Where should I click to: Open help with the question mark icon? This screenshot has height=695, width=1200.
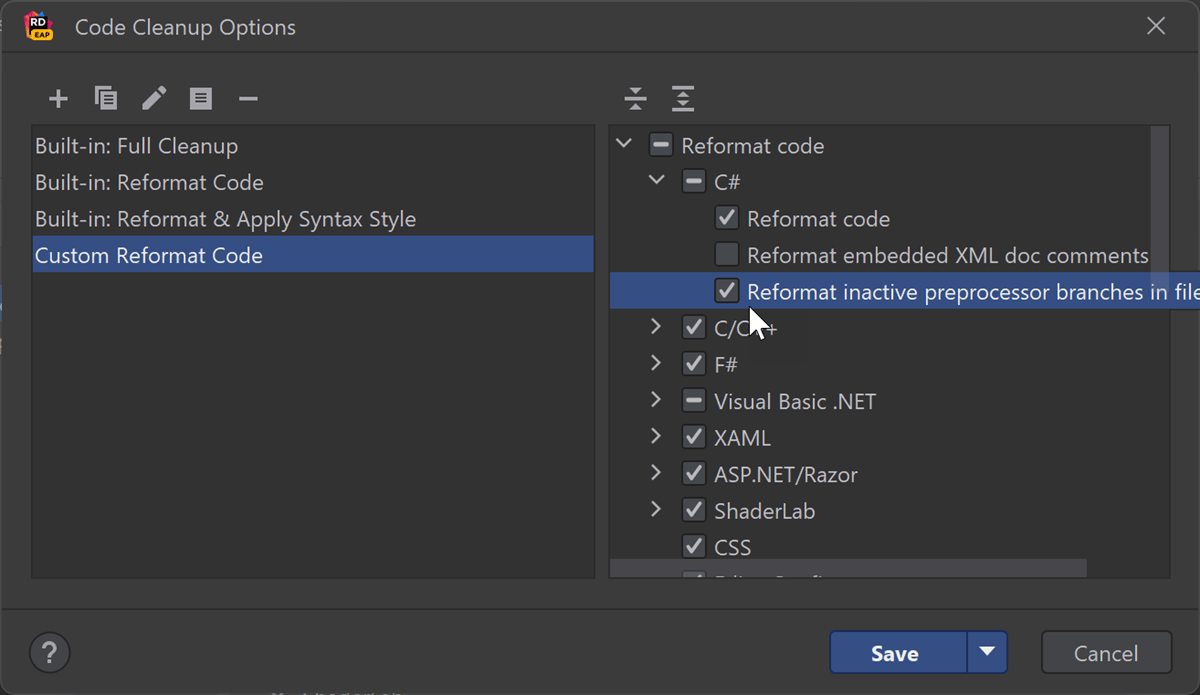coord(49,653)
